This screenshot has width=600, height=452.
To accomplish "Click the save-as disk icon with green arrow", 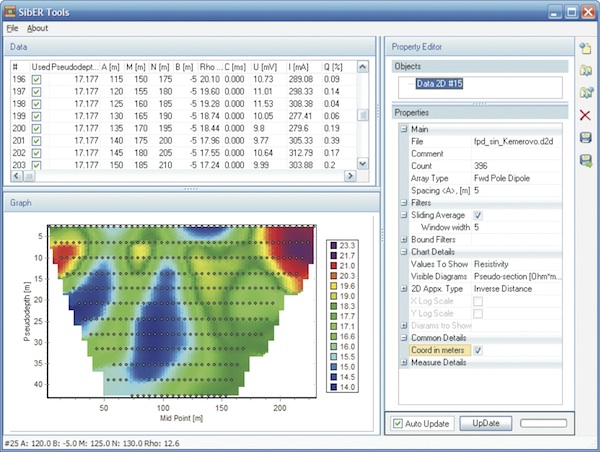I will point(585,160).
